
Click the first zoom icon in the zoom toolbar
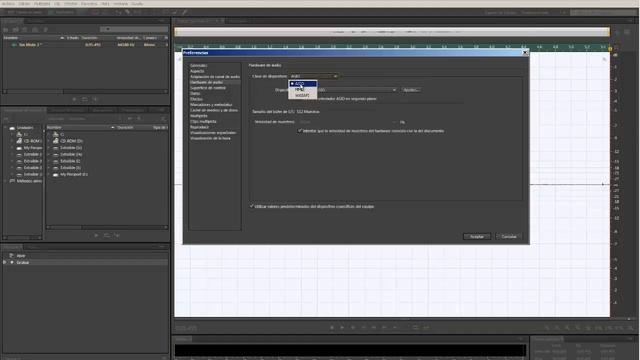coord(547,328)
